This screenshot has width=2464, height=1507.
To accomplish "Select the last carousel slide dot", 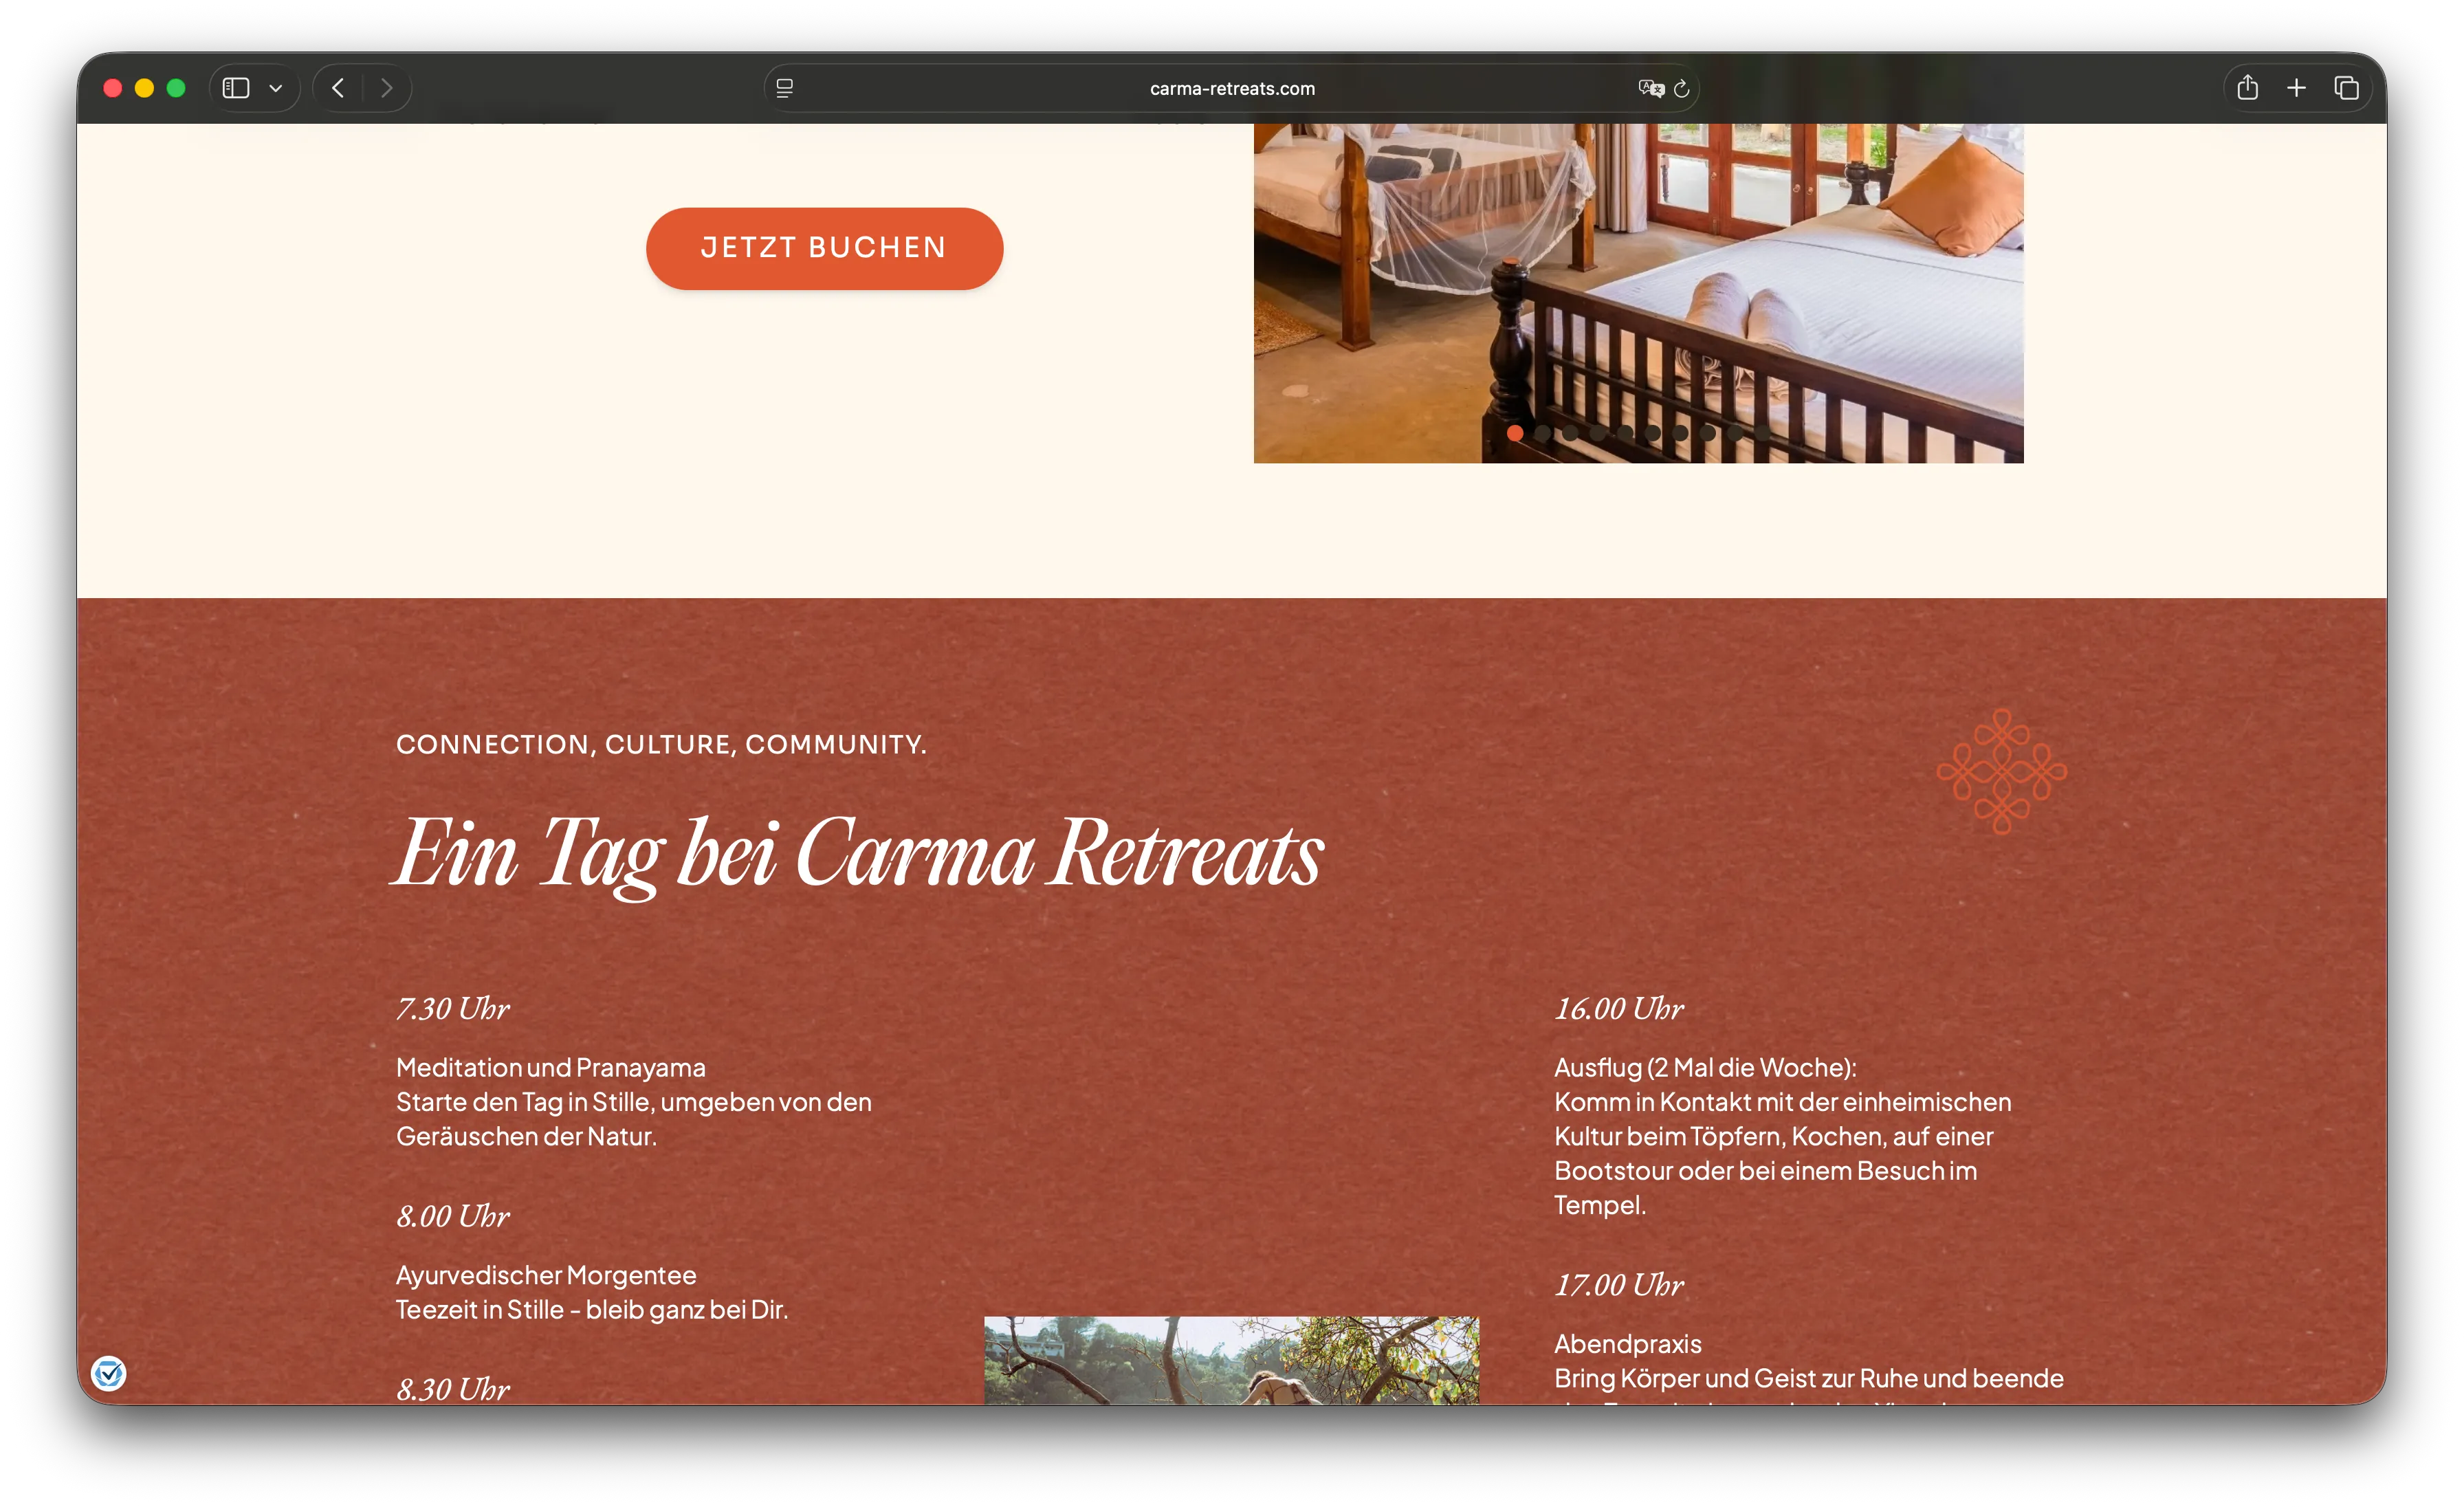I will pyautogui.click(x=1763, y=433).
